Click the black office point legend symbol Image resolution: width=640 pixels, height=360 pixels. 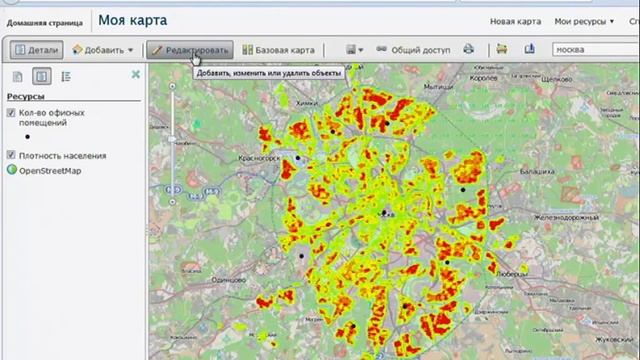coord(27,137)
